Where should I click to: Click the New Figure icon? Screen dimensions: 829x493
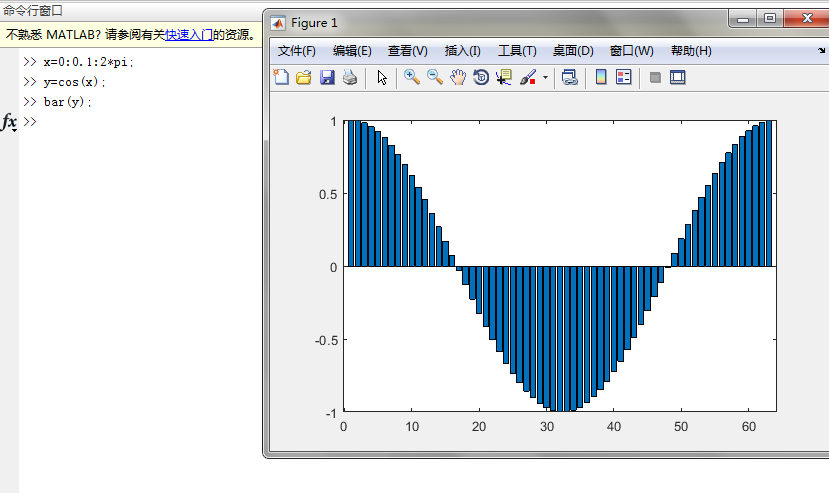[x=281, y=78]
